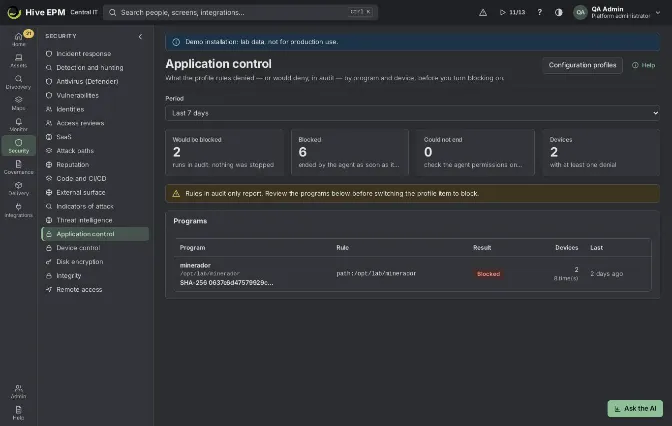
Task: Click the Program column header
Action: coord(192,248)
